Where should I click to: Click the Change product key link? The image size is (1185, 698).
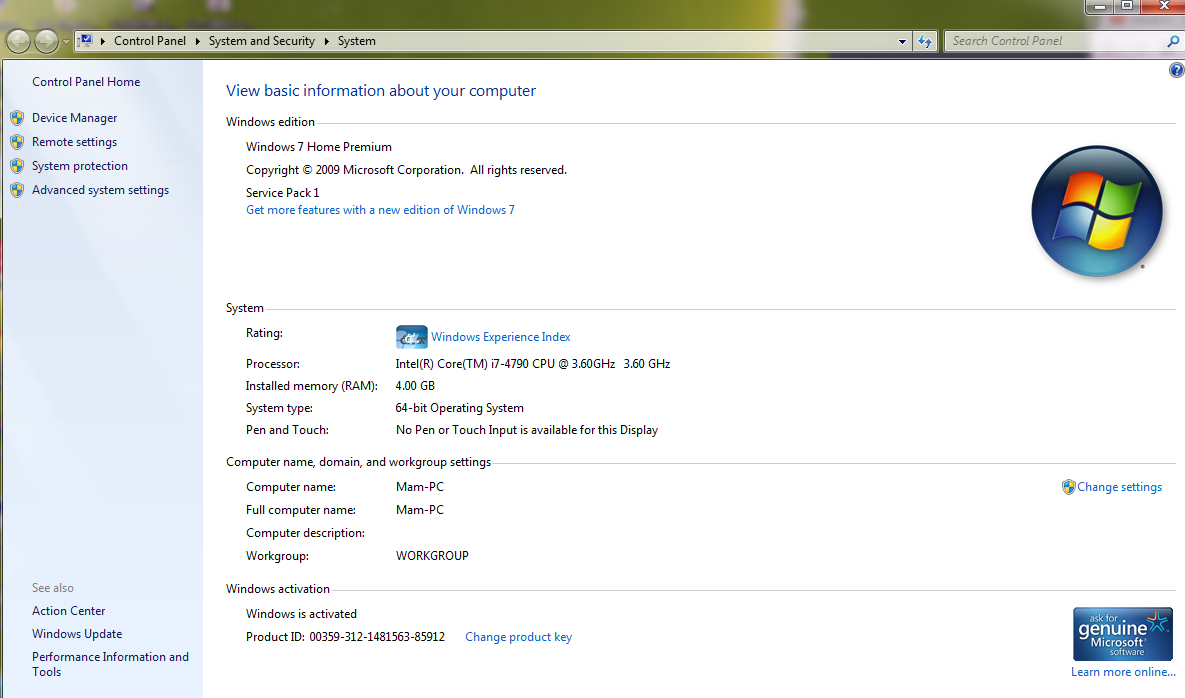pyautogui.click(x=518, y=637)
